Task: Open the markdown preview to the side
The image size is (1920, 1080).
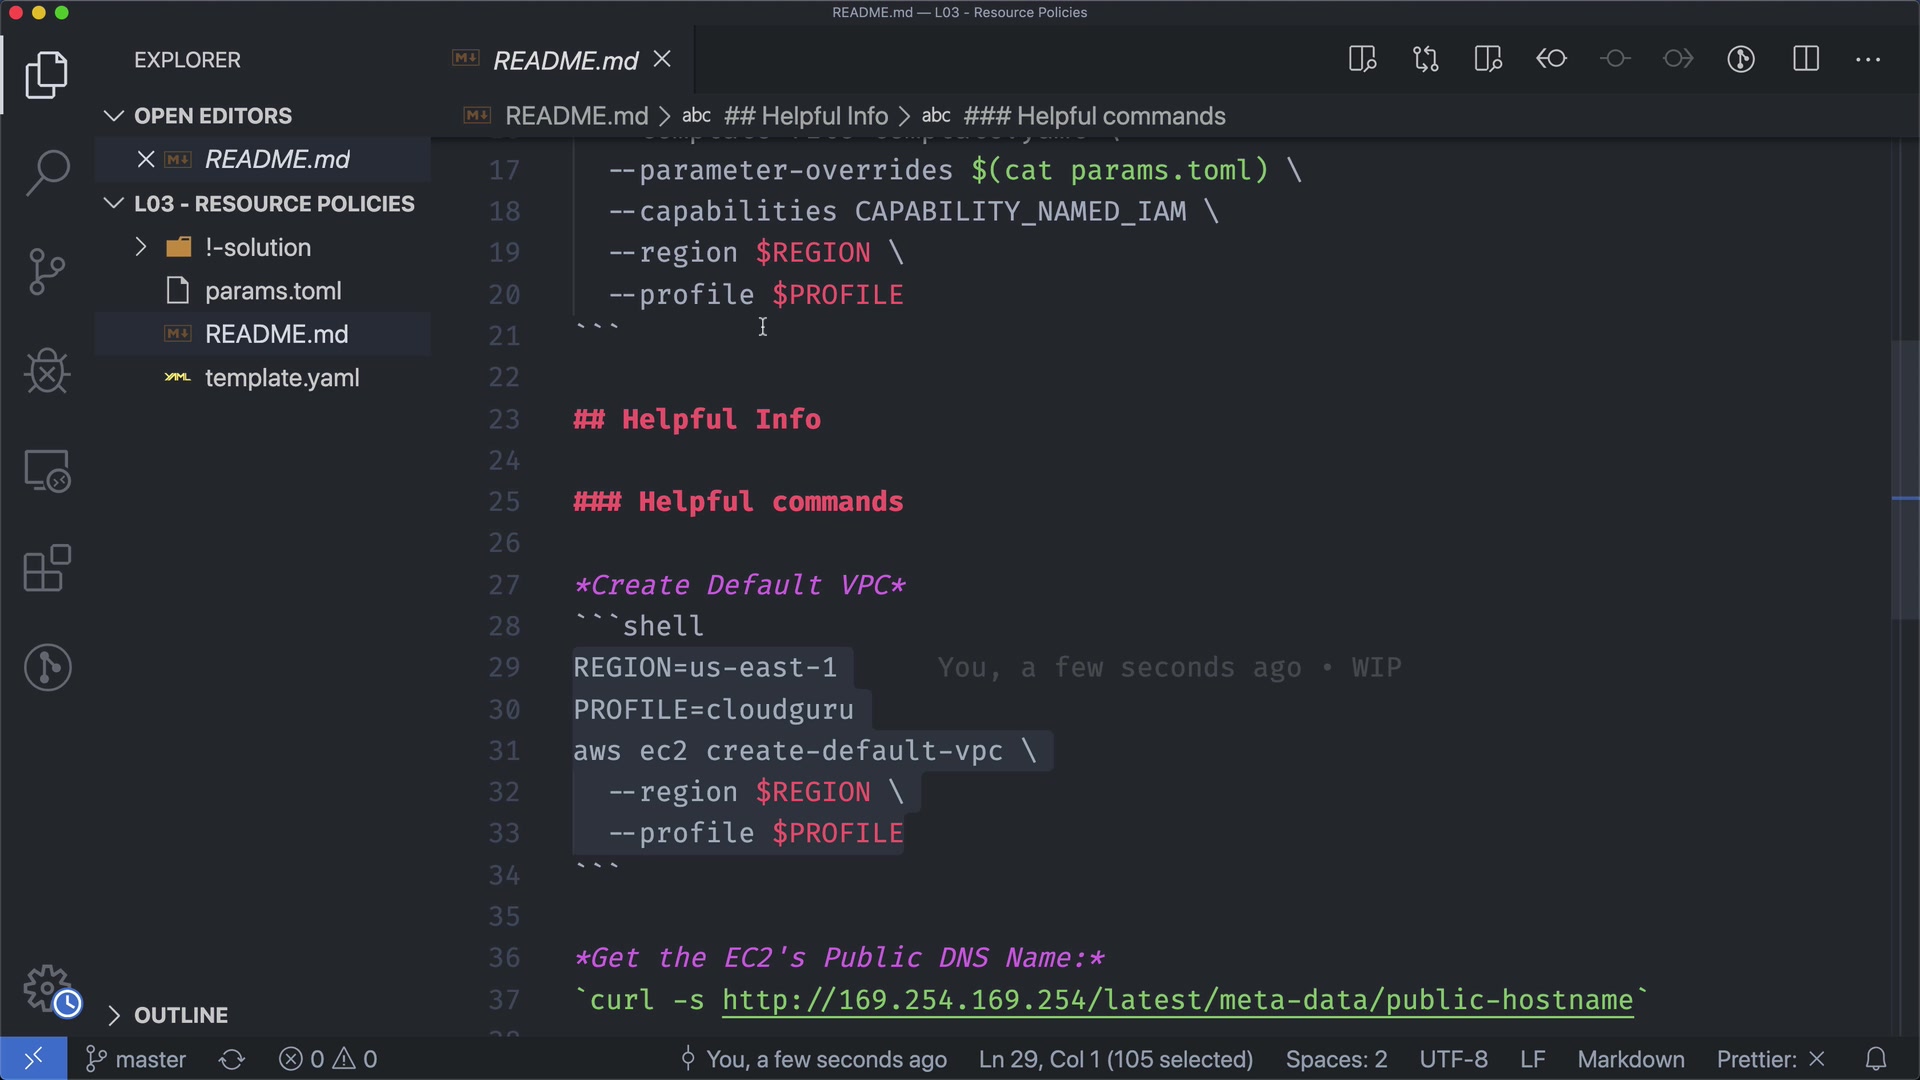Action: (1362, 59)
